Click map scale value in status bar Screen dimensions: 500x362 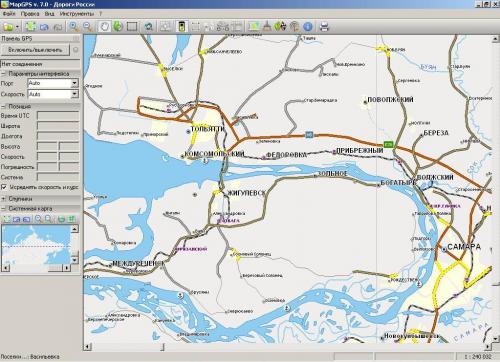pos(478,356)
